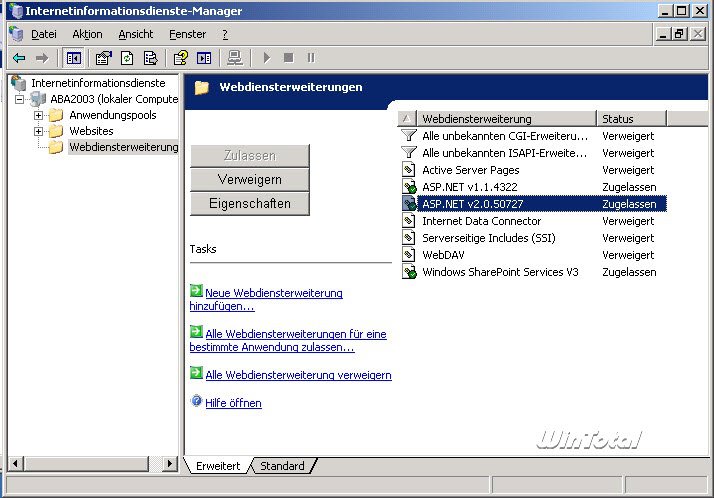Collapse the ABA2003 computer node
Screen dimensions: 714x498
pyautogui.click(x=19, y=99)
